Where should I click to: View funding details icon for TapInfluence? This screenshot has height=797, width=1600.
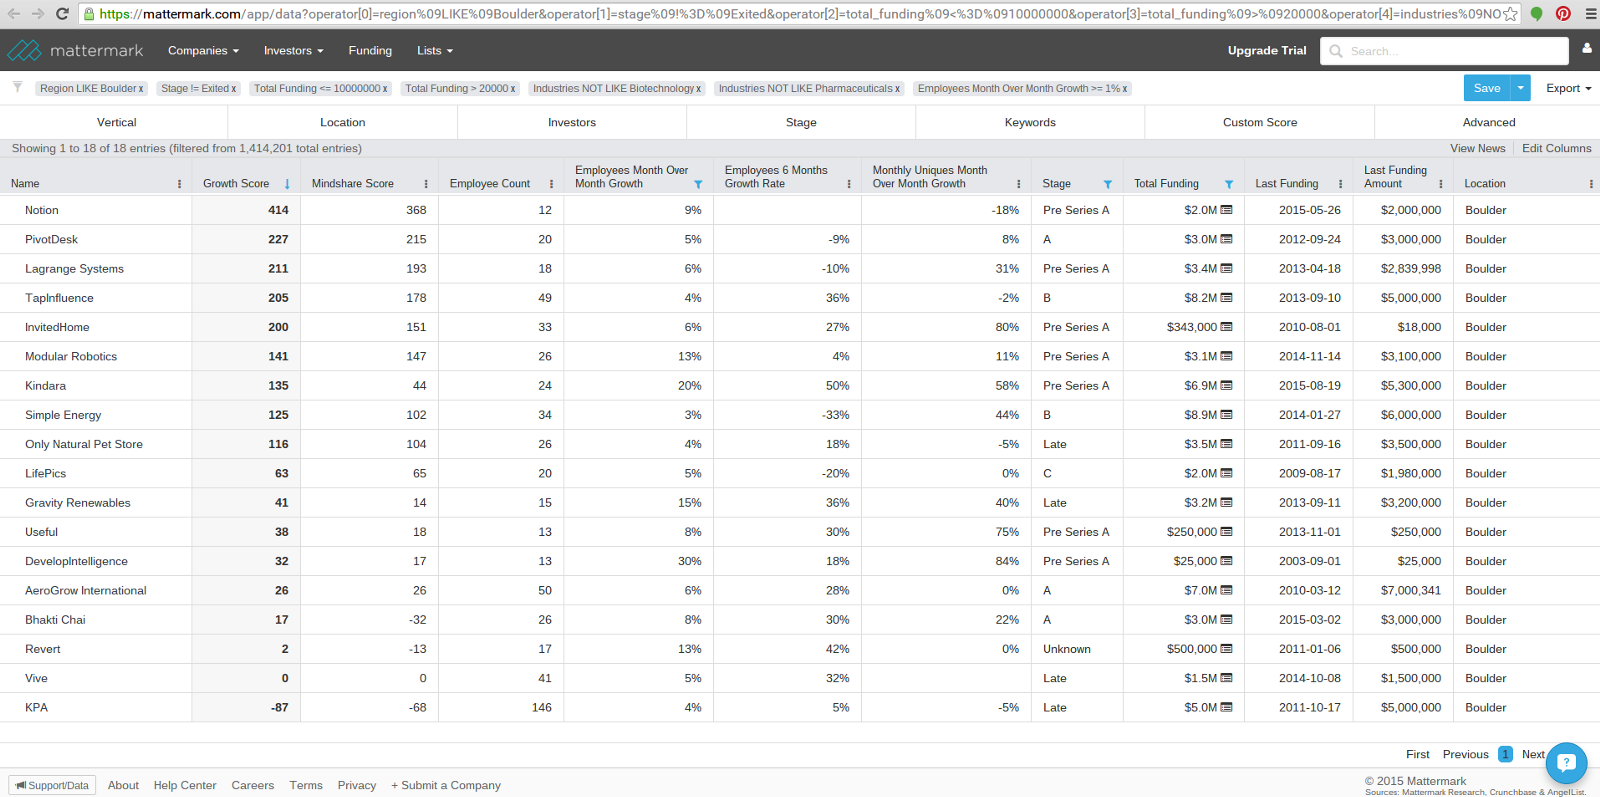click(x=1227, y=298)
